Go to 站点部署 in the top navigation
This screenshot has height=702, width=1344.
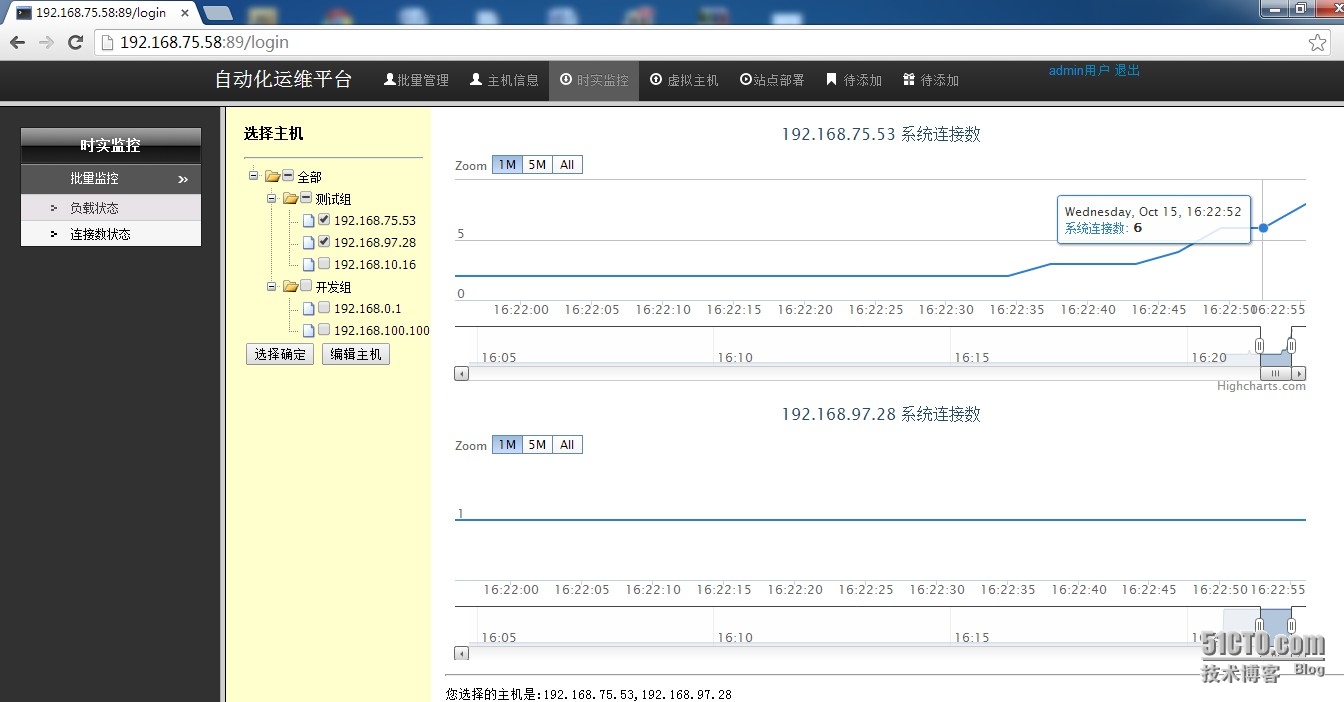(771, 80)
